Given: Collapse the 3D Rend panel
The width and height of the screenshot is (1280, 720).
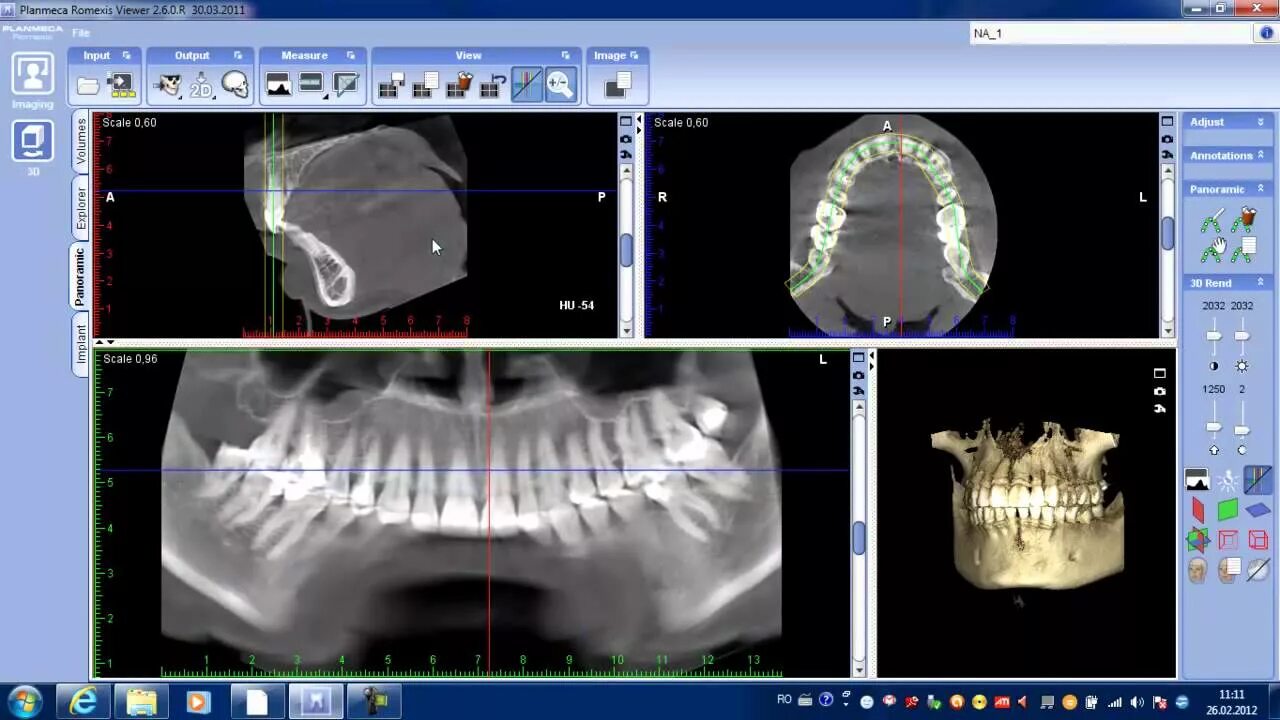Looking at the screenshot, I should pos(1260,283).
